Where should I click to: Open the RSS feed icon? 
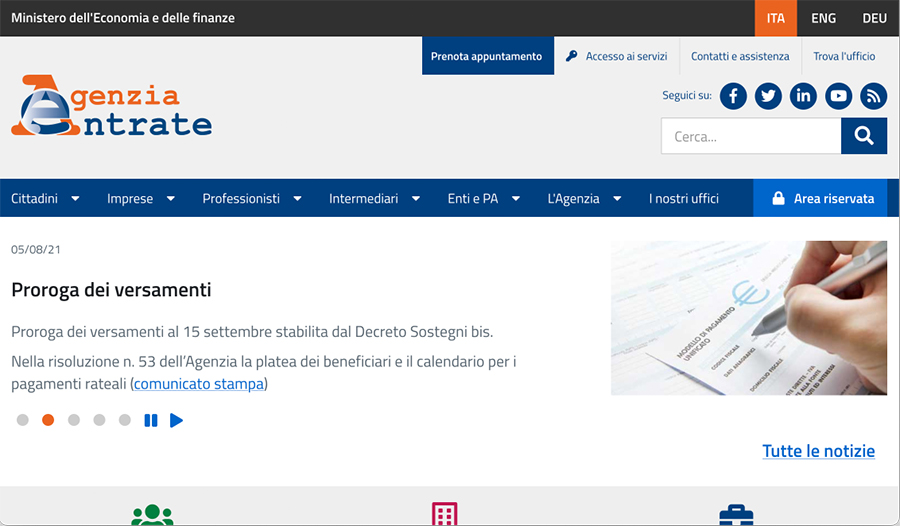[x=873, y=96]
